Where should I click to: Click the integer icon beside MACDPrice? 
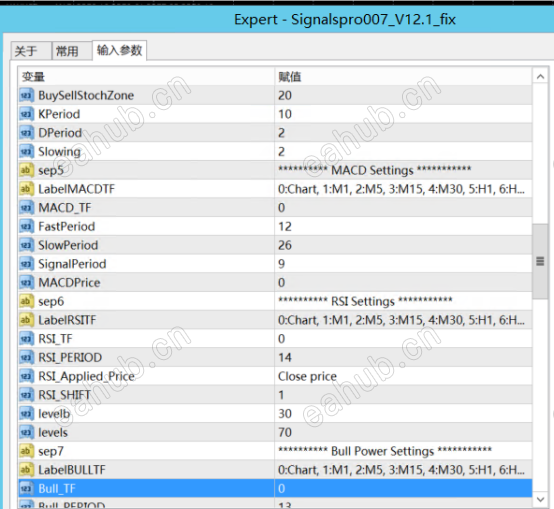click(x=26, y=283)
